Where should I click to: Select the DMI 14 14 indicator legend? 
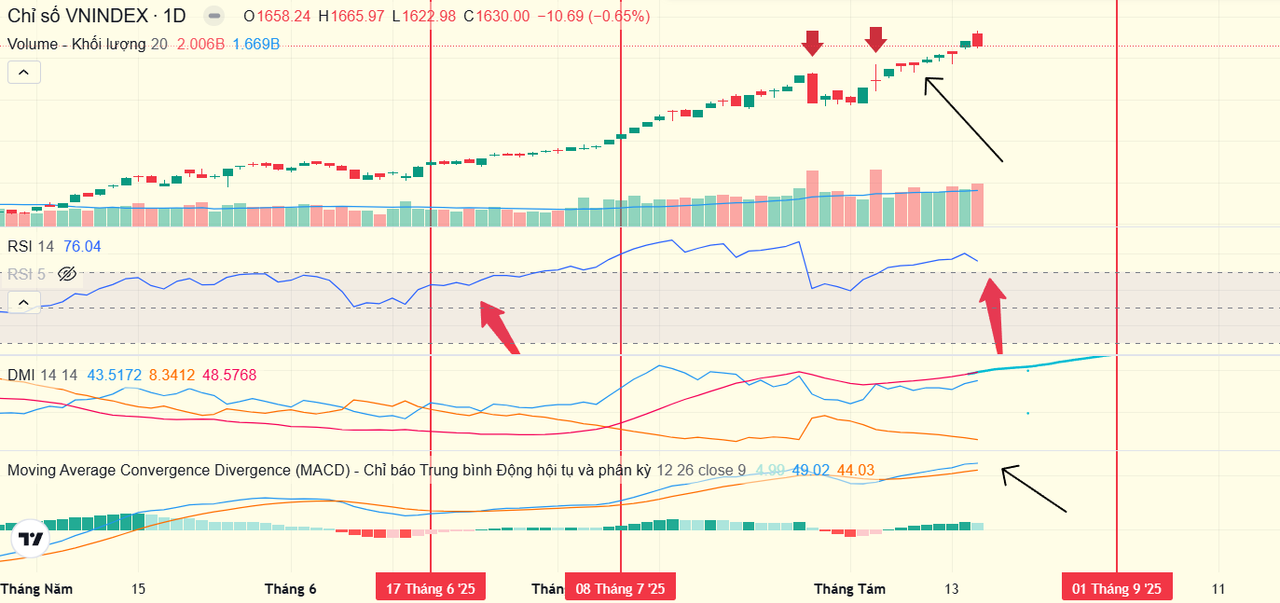(x=42, y=375)
